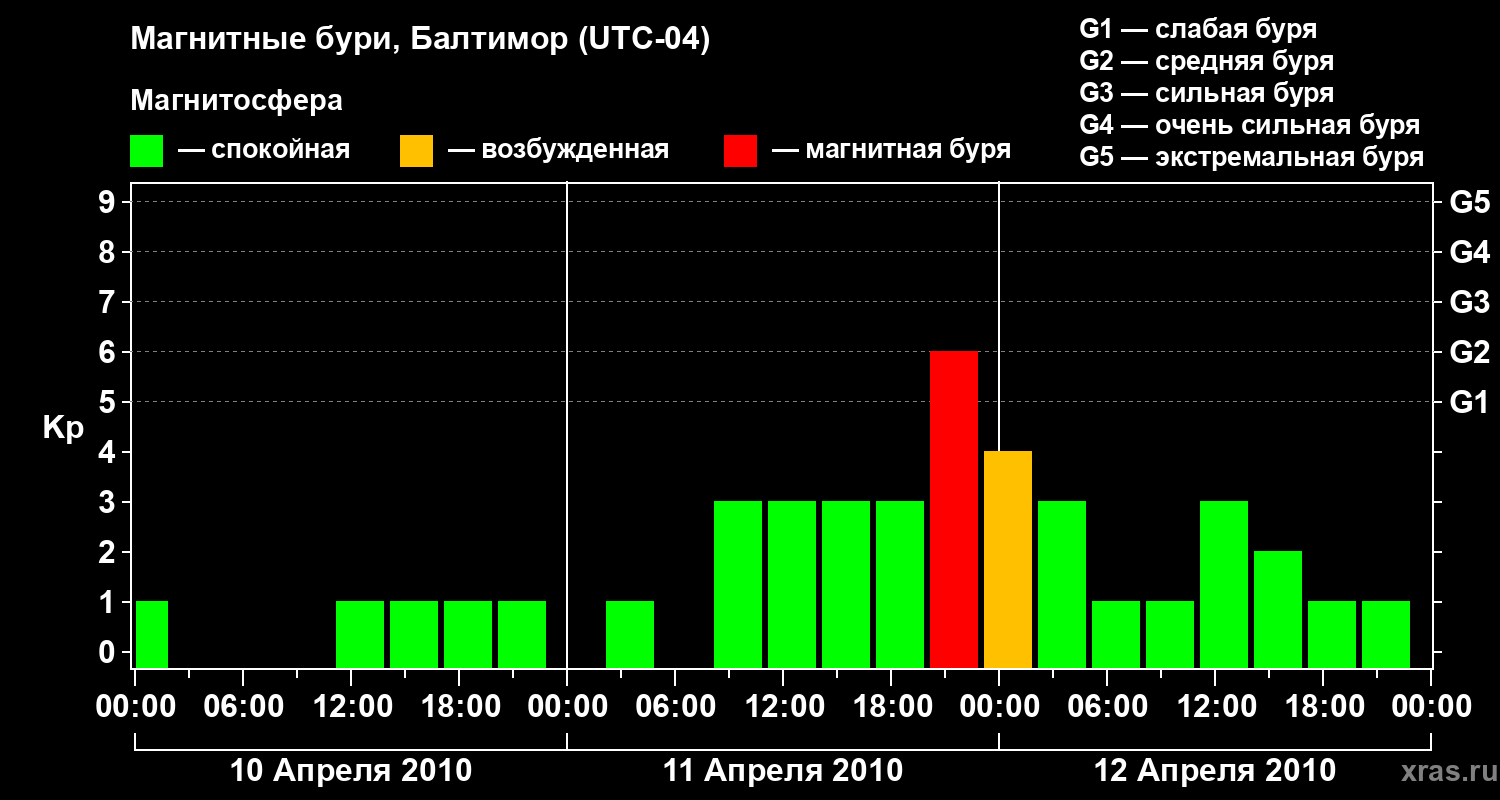Click the '— возбужденная' legend label
Viewport: 1500px width, 800px height.
558,151
